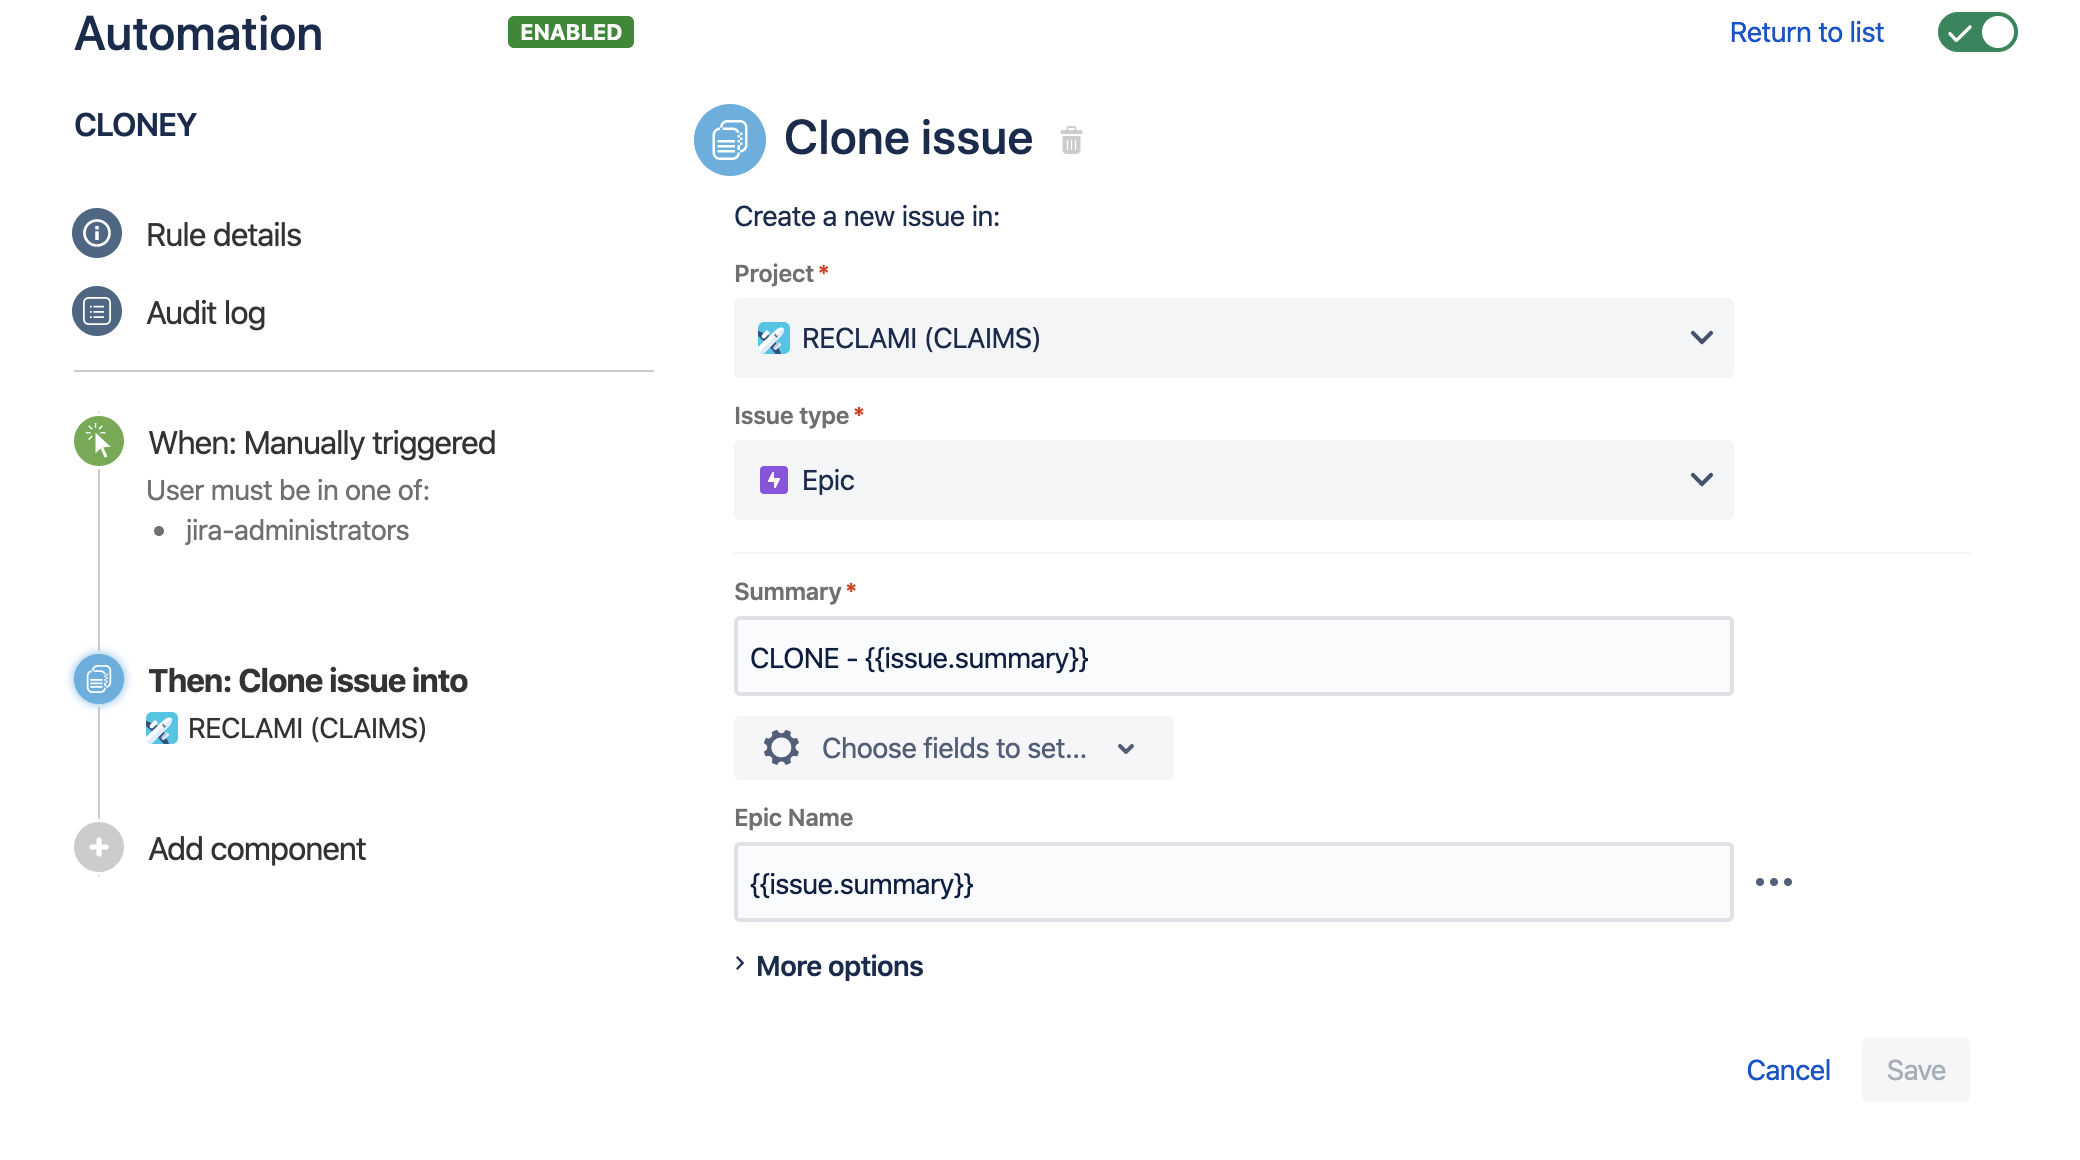Click the Cancel button
The height and width of the screenshot is (1160, 2080).
click(x=1788, y=1070)
